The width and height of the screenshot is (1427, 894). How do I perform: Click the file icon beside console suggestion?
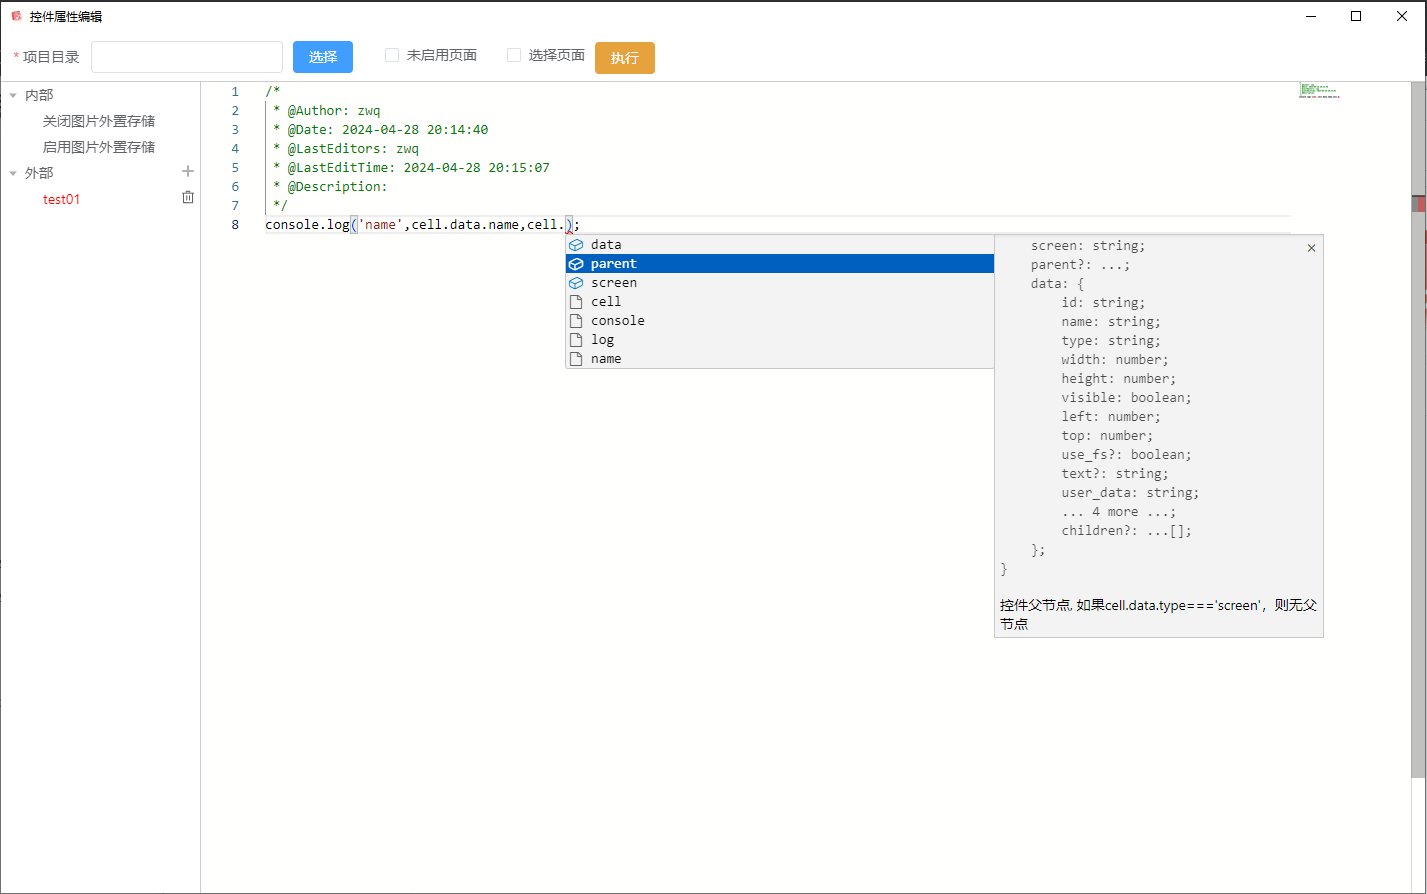(575, 321)
